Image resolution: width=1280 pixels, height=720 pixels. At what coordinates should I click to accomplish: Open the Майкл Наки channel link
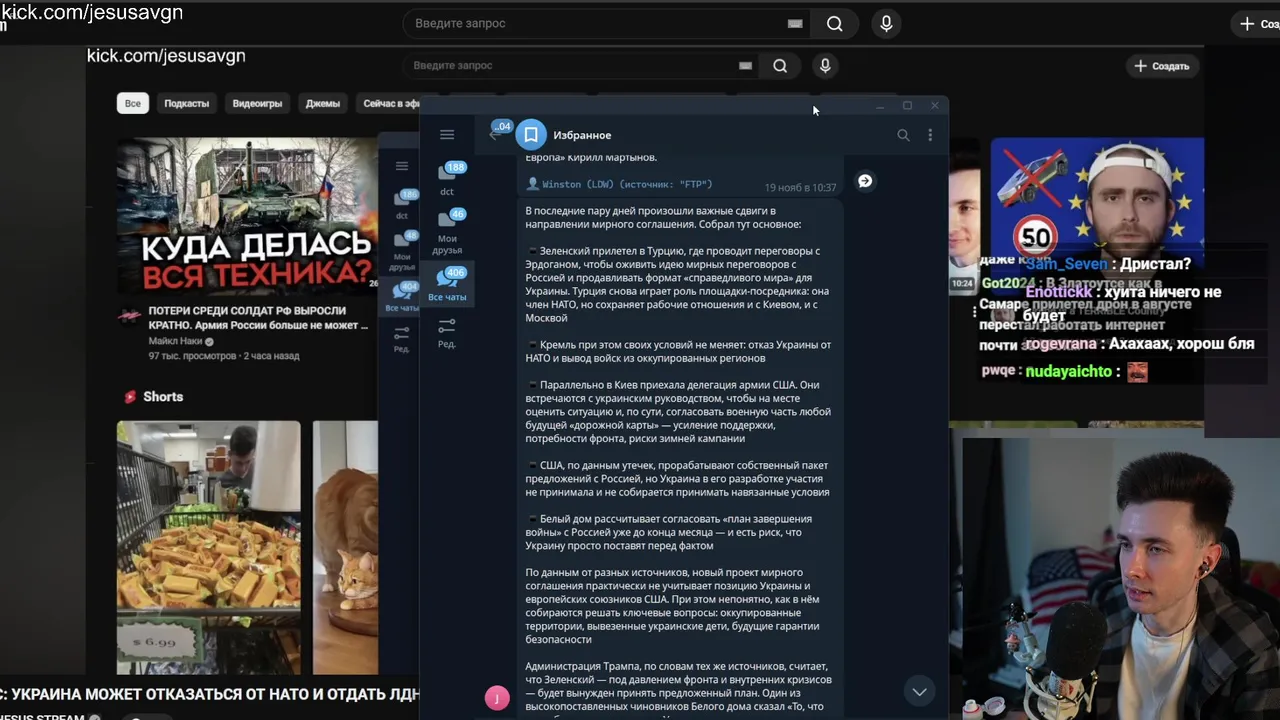[175, 341]
